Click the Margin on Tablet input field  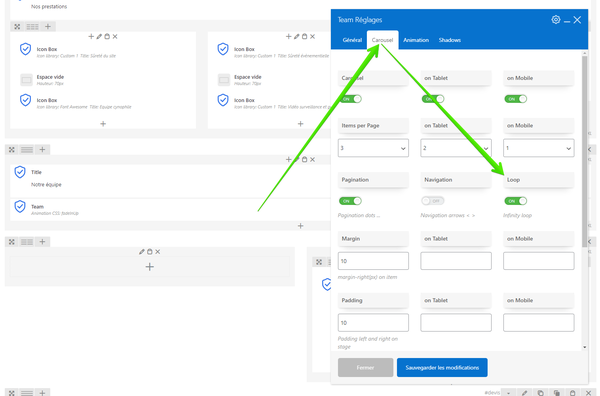456,261
